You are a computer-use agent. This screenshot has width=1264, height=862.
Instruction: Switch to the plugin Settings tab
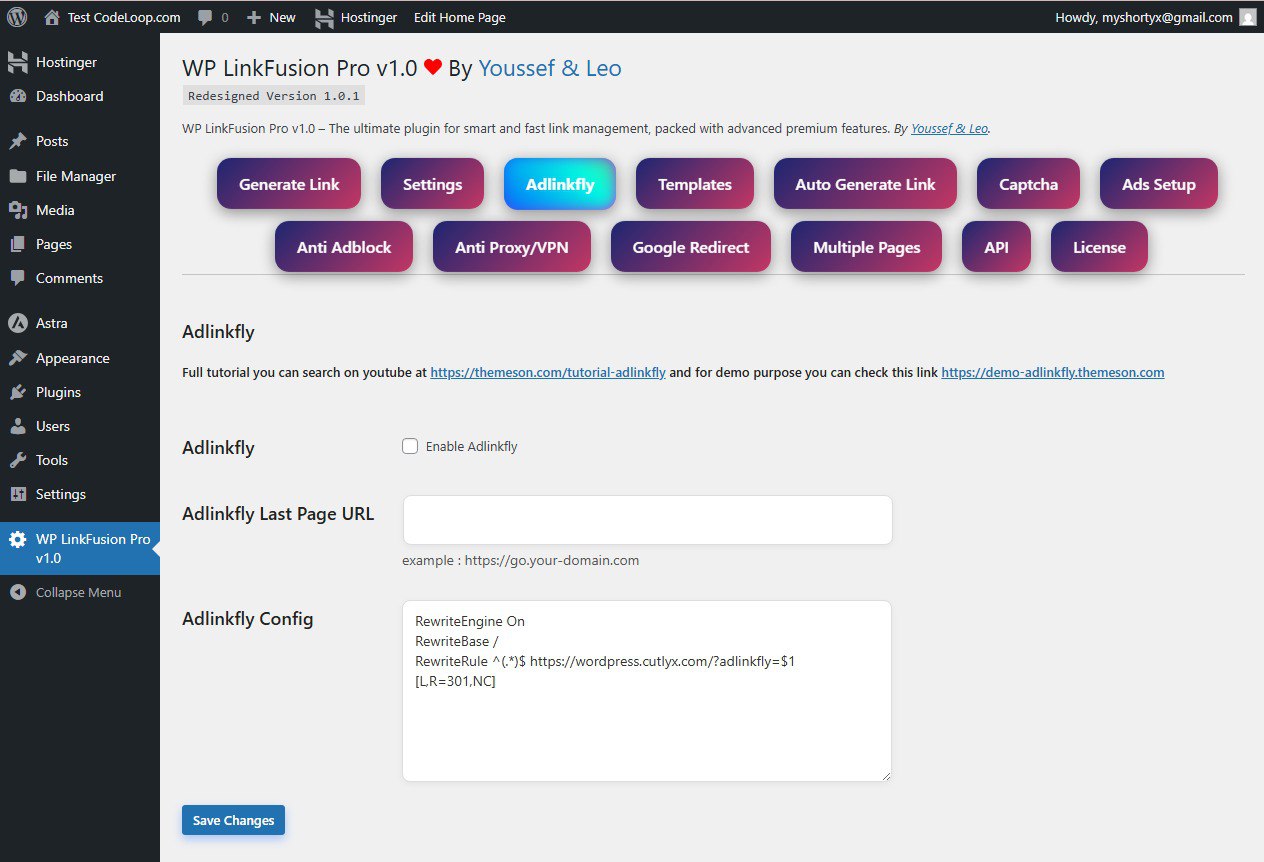pyautogui.click(x=432, y=184)
